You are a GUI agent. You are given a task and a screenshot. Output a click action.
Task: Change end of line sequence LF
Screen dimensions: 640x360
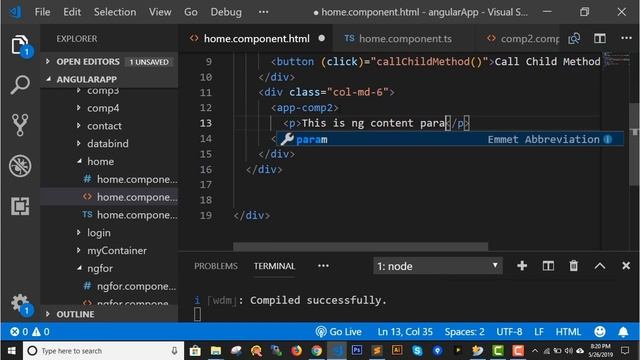tap(539, 331)
